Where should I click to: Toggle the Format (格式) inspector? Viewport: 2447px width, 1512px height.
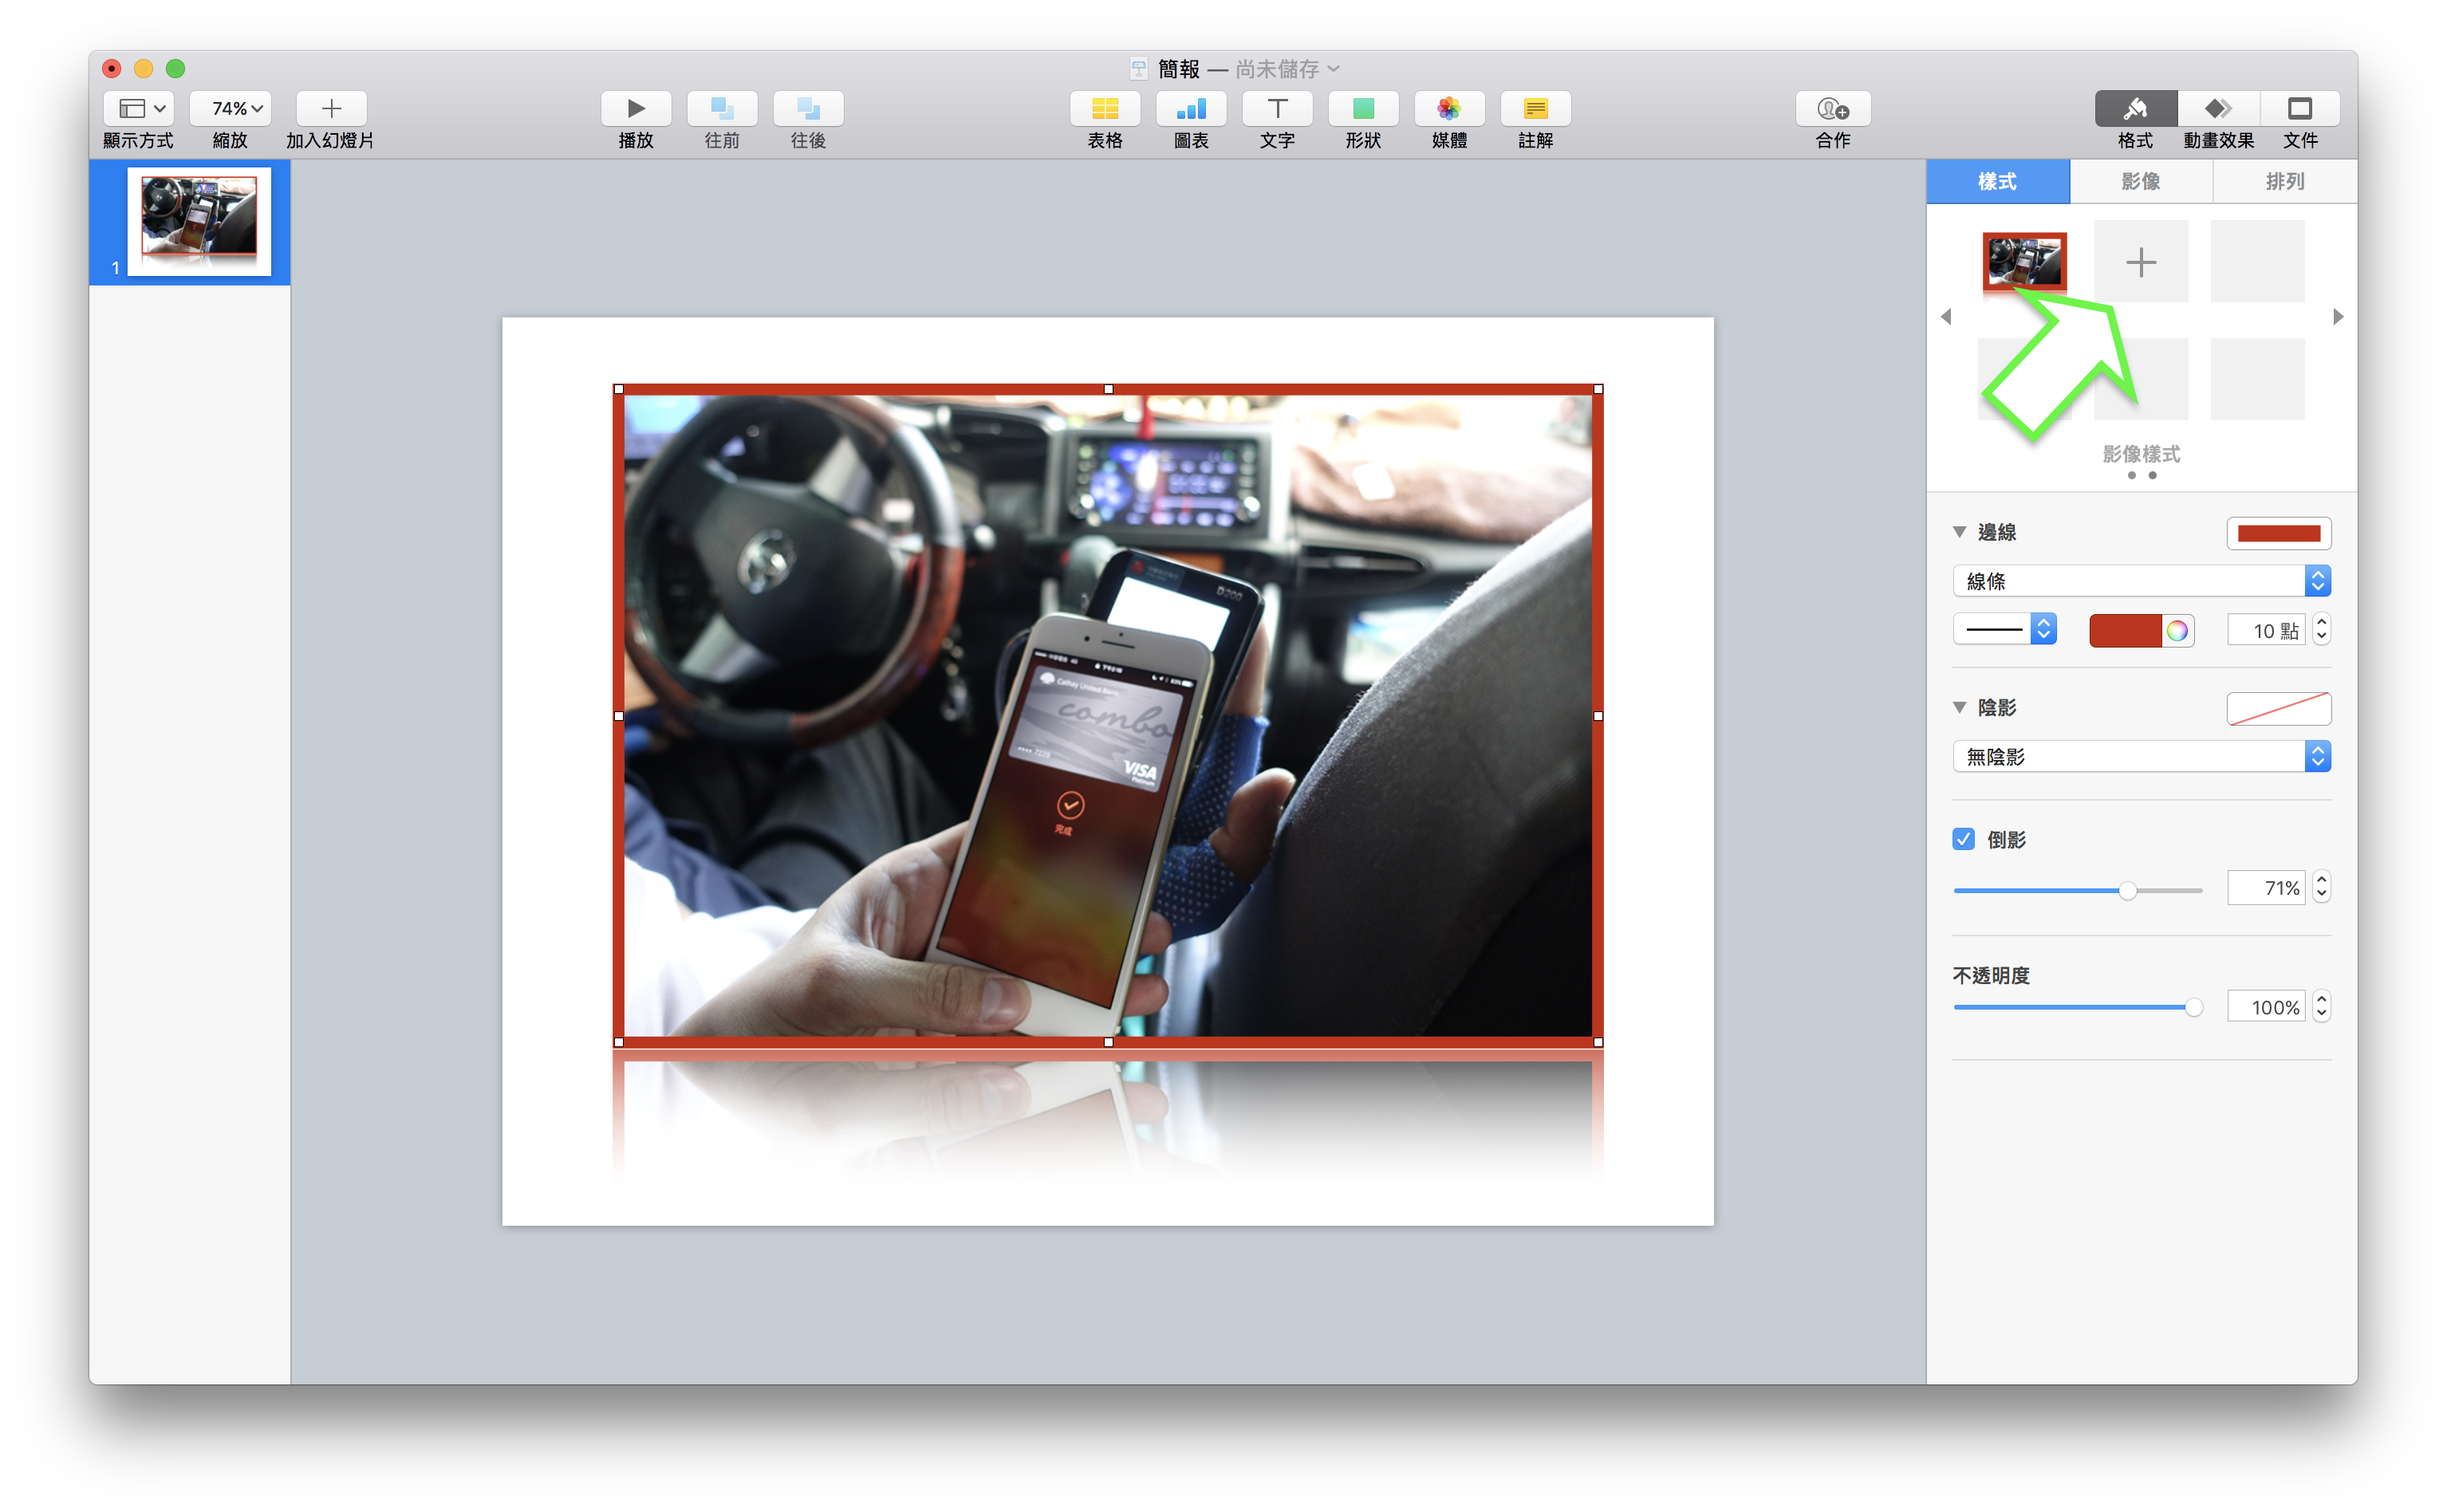[2136, 108]
